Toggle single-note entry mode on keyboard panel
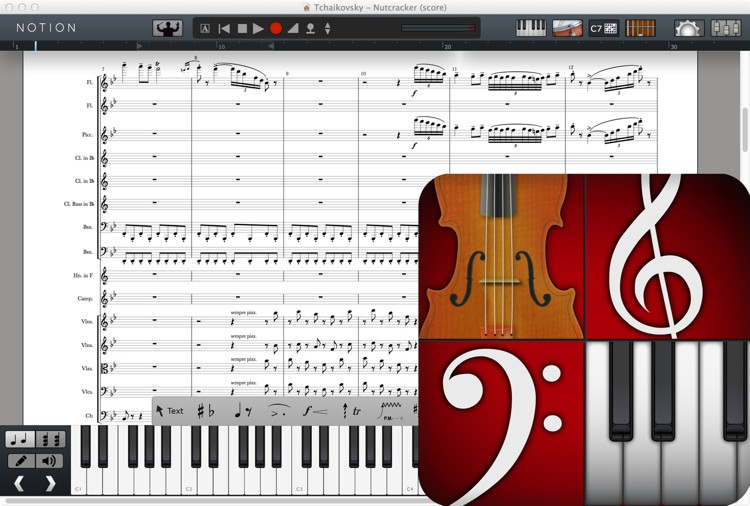Screen dimensions: 750x506 pos(21,439)
